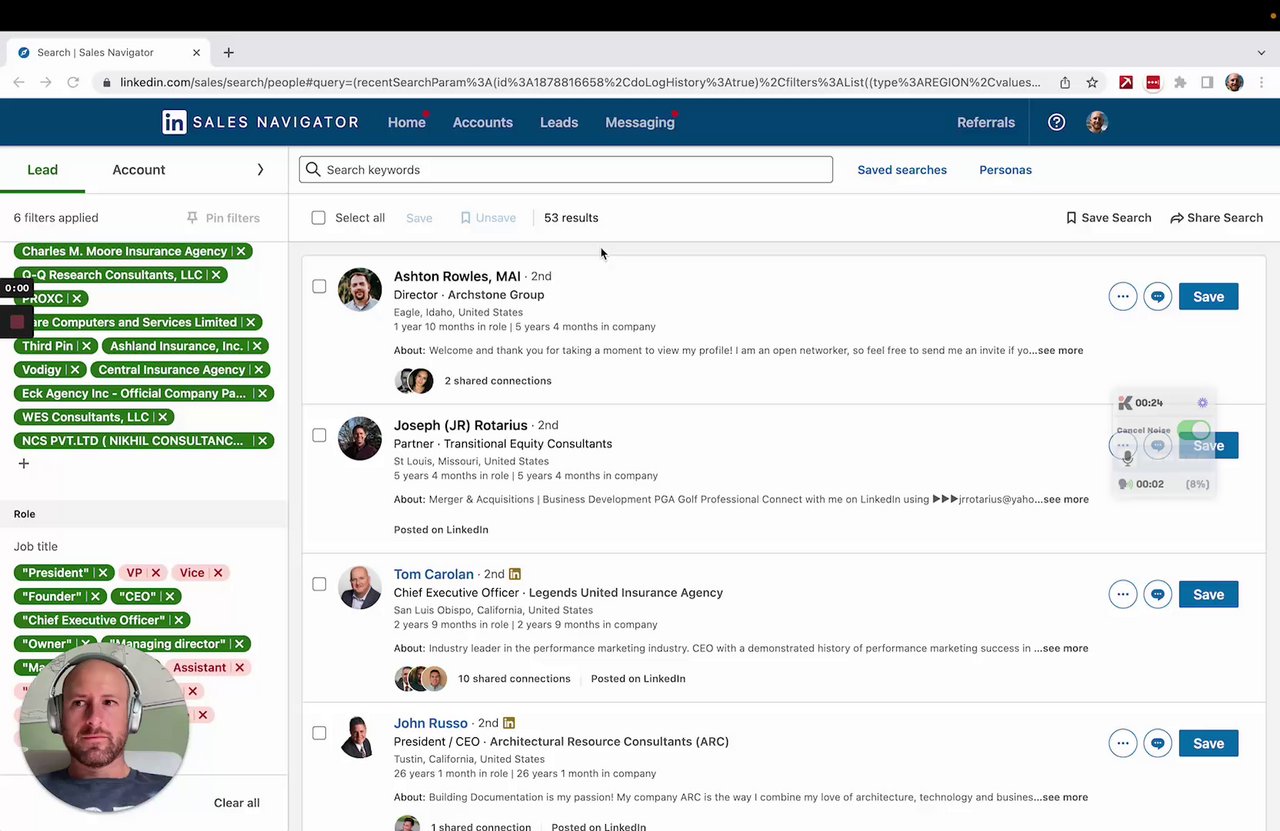Image resolution: width=1280 pixels, height=831 pixels.
Task: Collapse the filters panel with chevron
Action: [x=260, y=170]
